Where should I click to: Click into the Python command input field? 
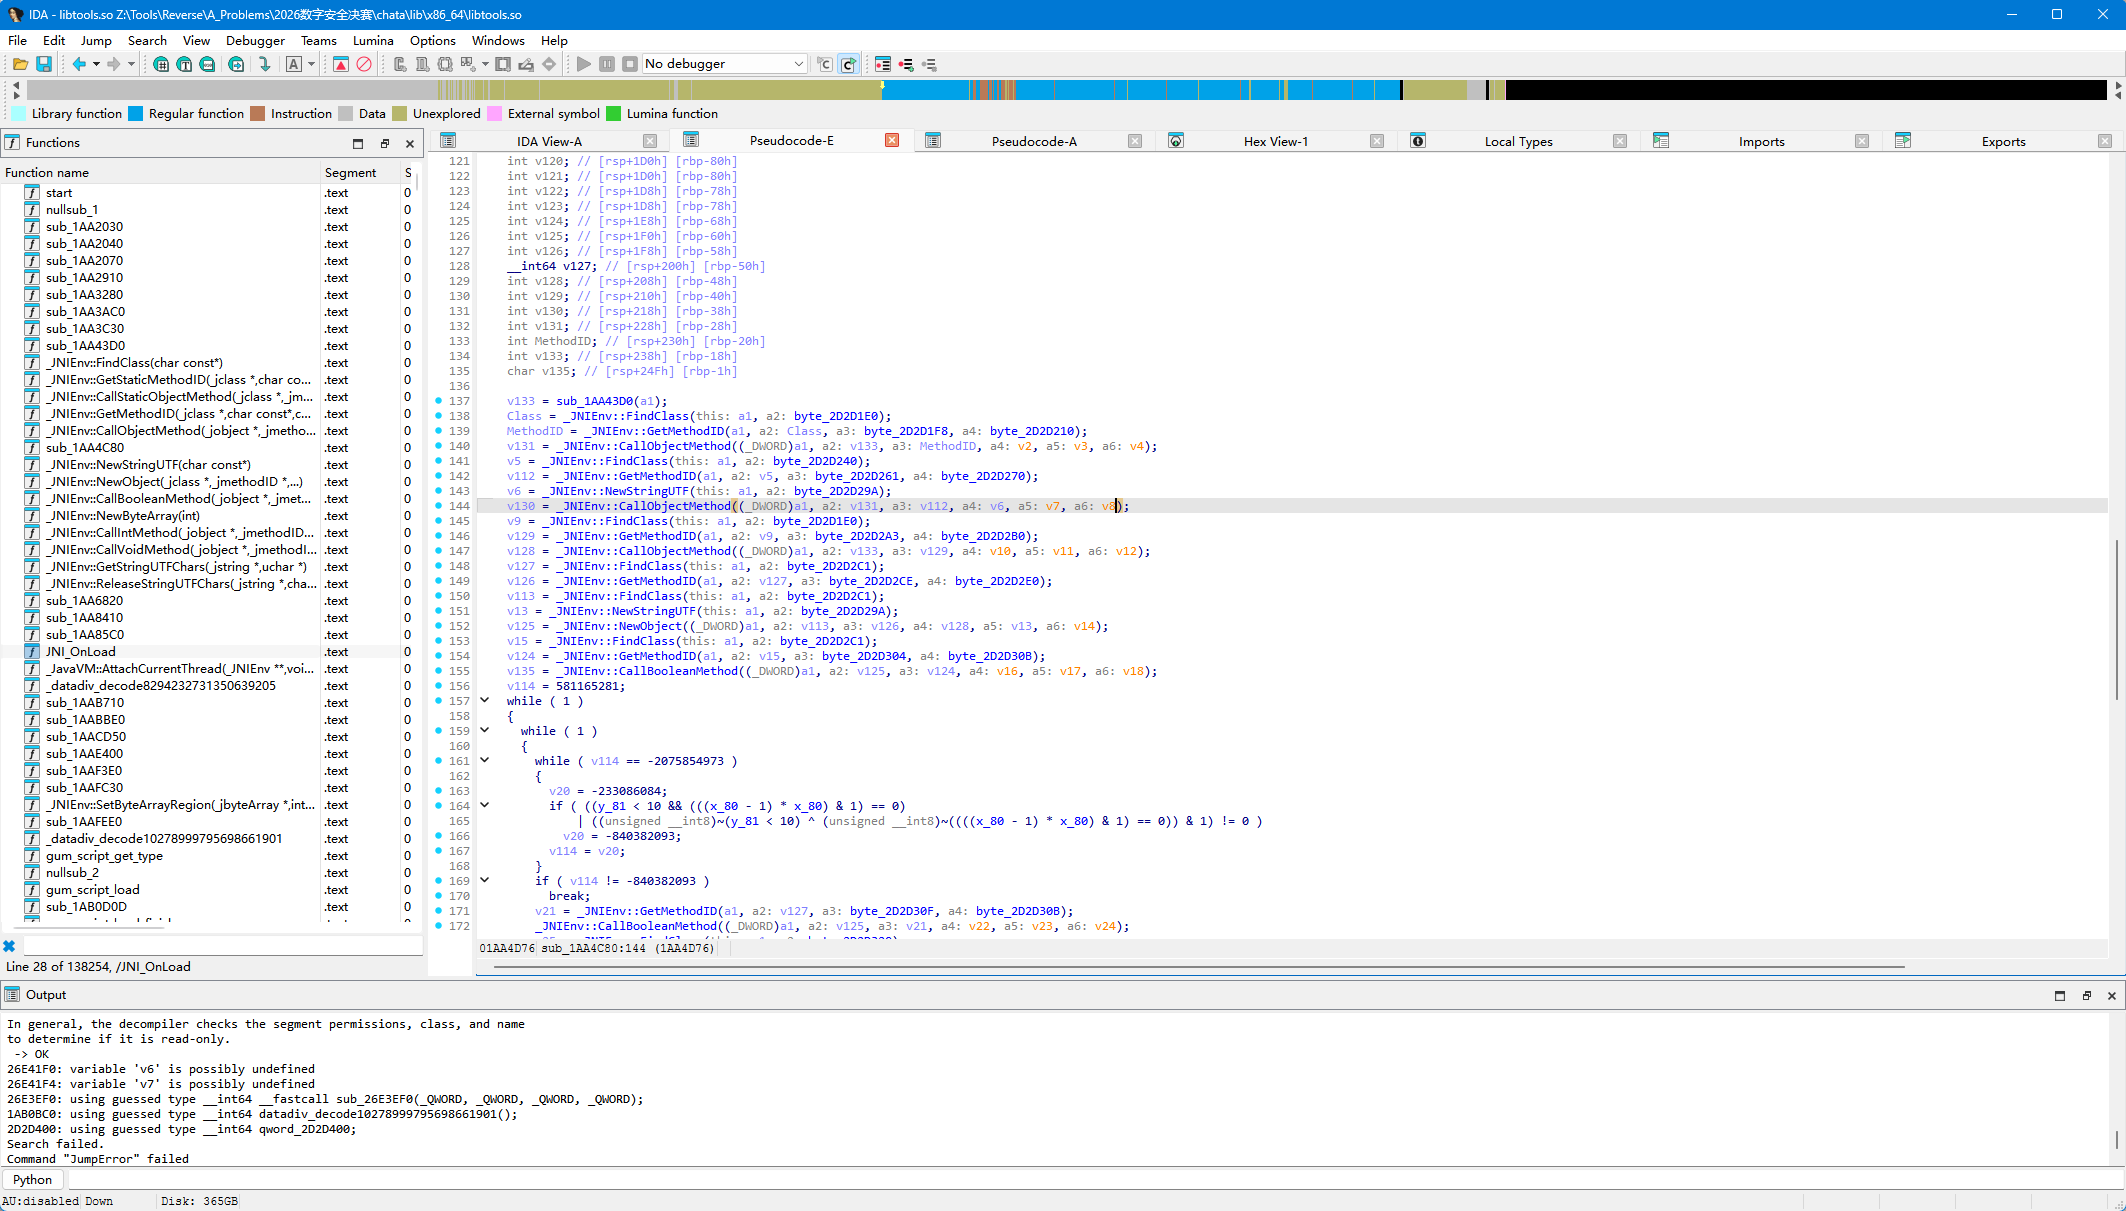(1095, 1180)
